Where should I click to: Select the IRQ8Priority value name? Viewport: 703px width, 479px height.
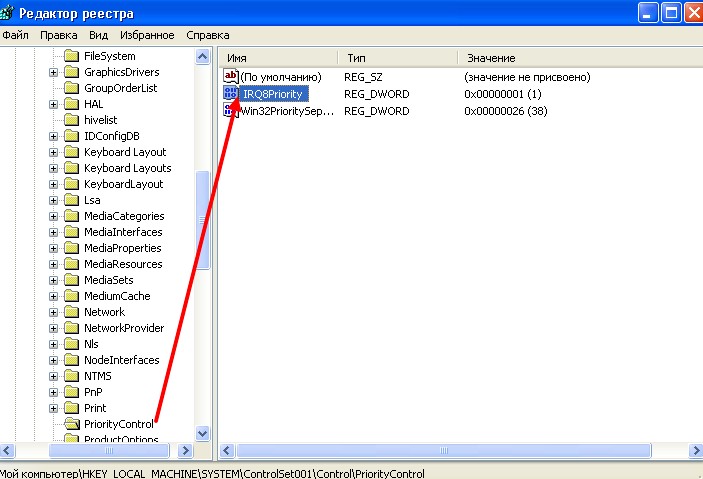pyautogui.click(x=273, y=94)
